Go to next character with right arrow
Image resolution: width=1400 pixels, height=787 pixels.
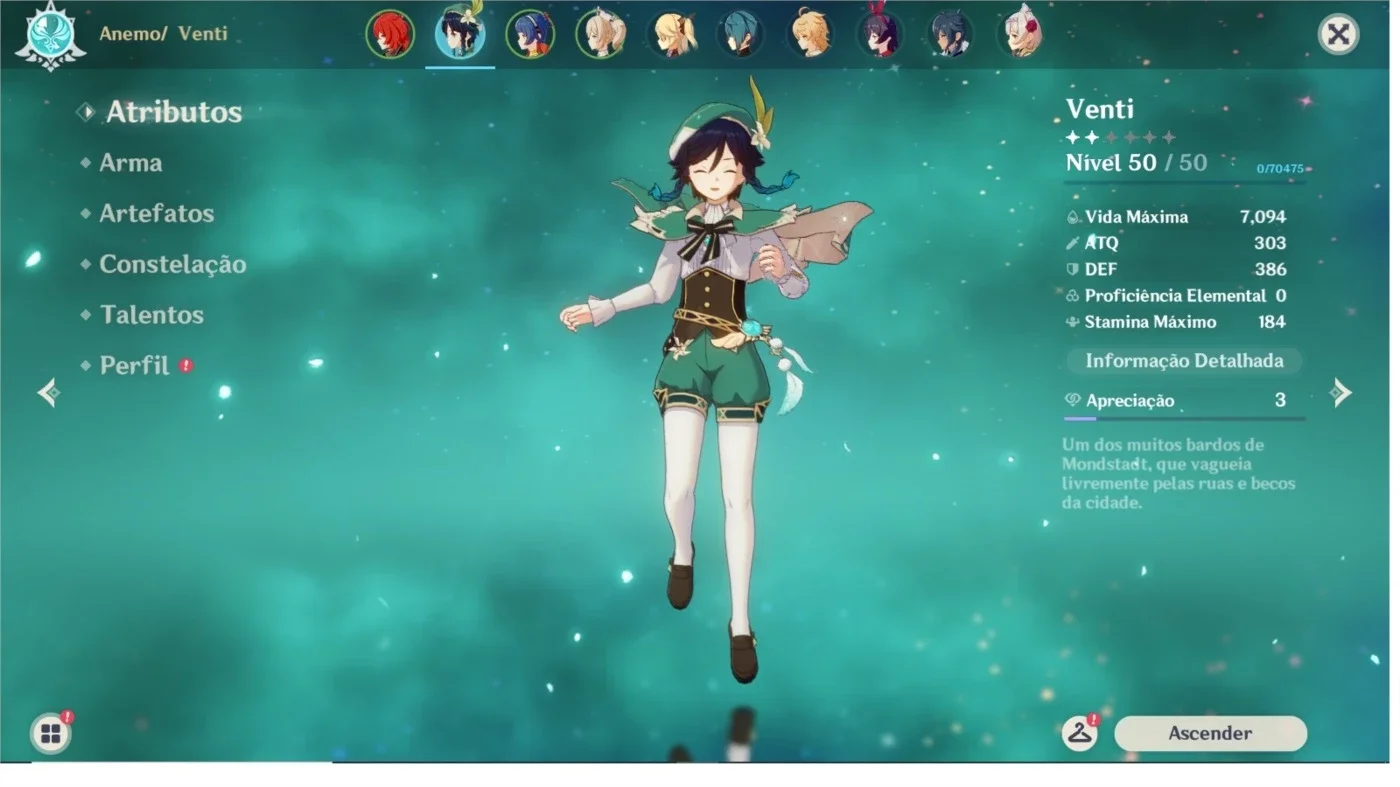tap(1341, 393)
